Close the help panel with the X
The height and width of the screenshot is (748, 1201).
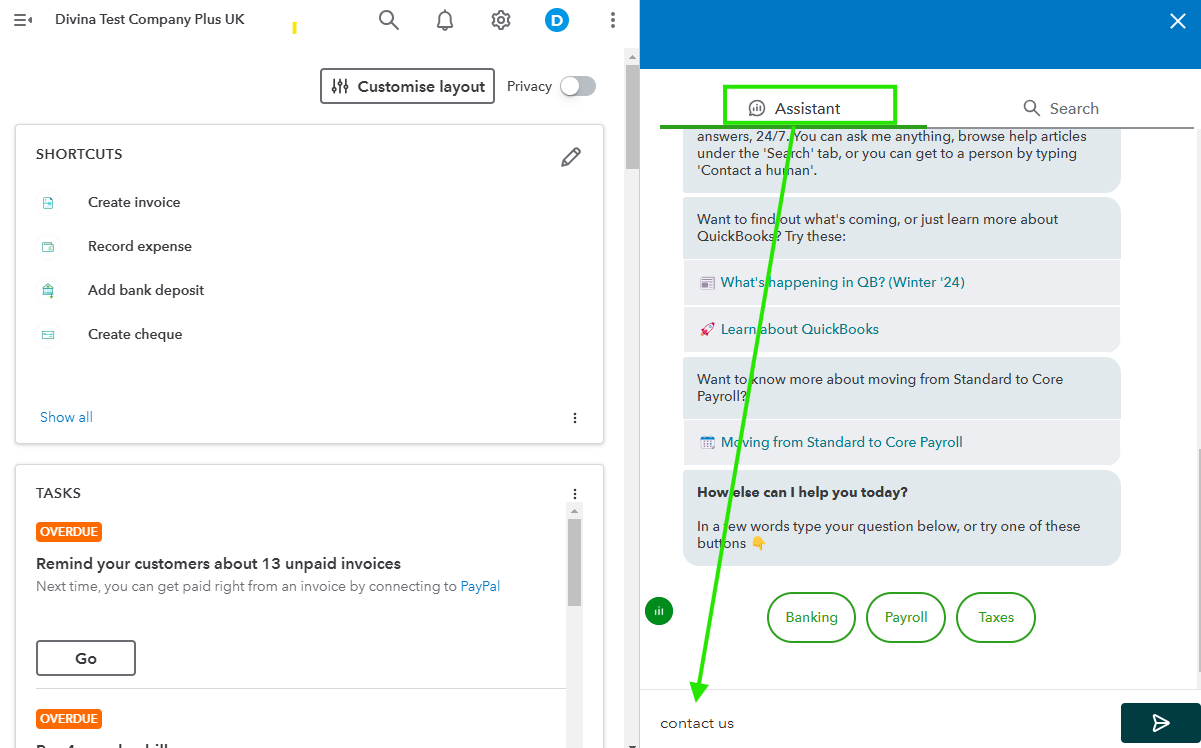coord(1178,21)
